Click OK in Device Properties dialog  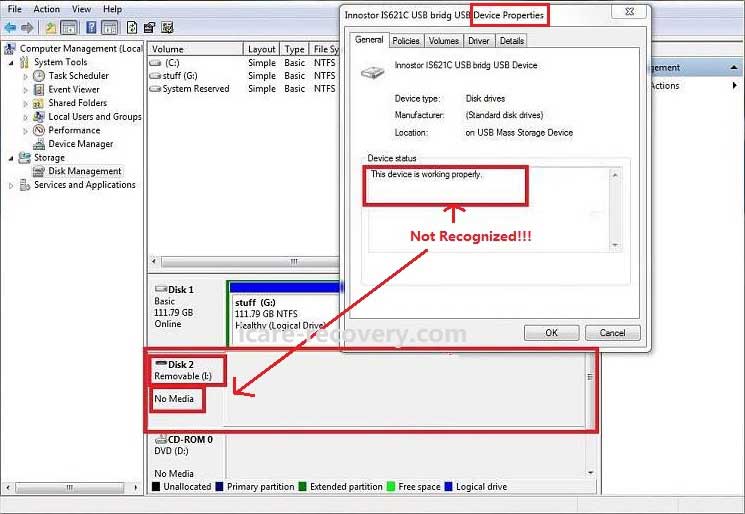pyautogui.click(x=551, y=333)
